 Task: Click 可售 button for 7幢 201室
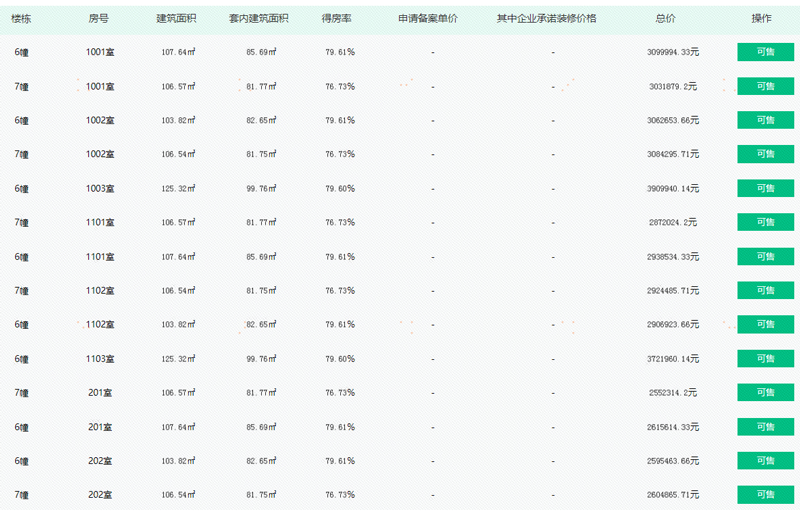[765, 393]
